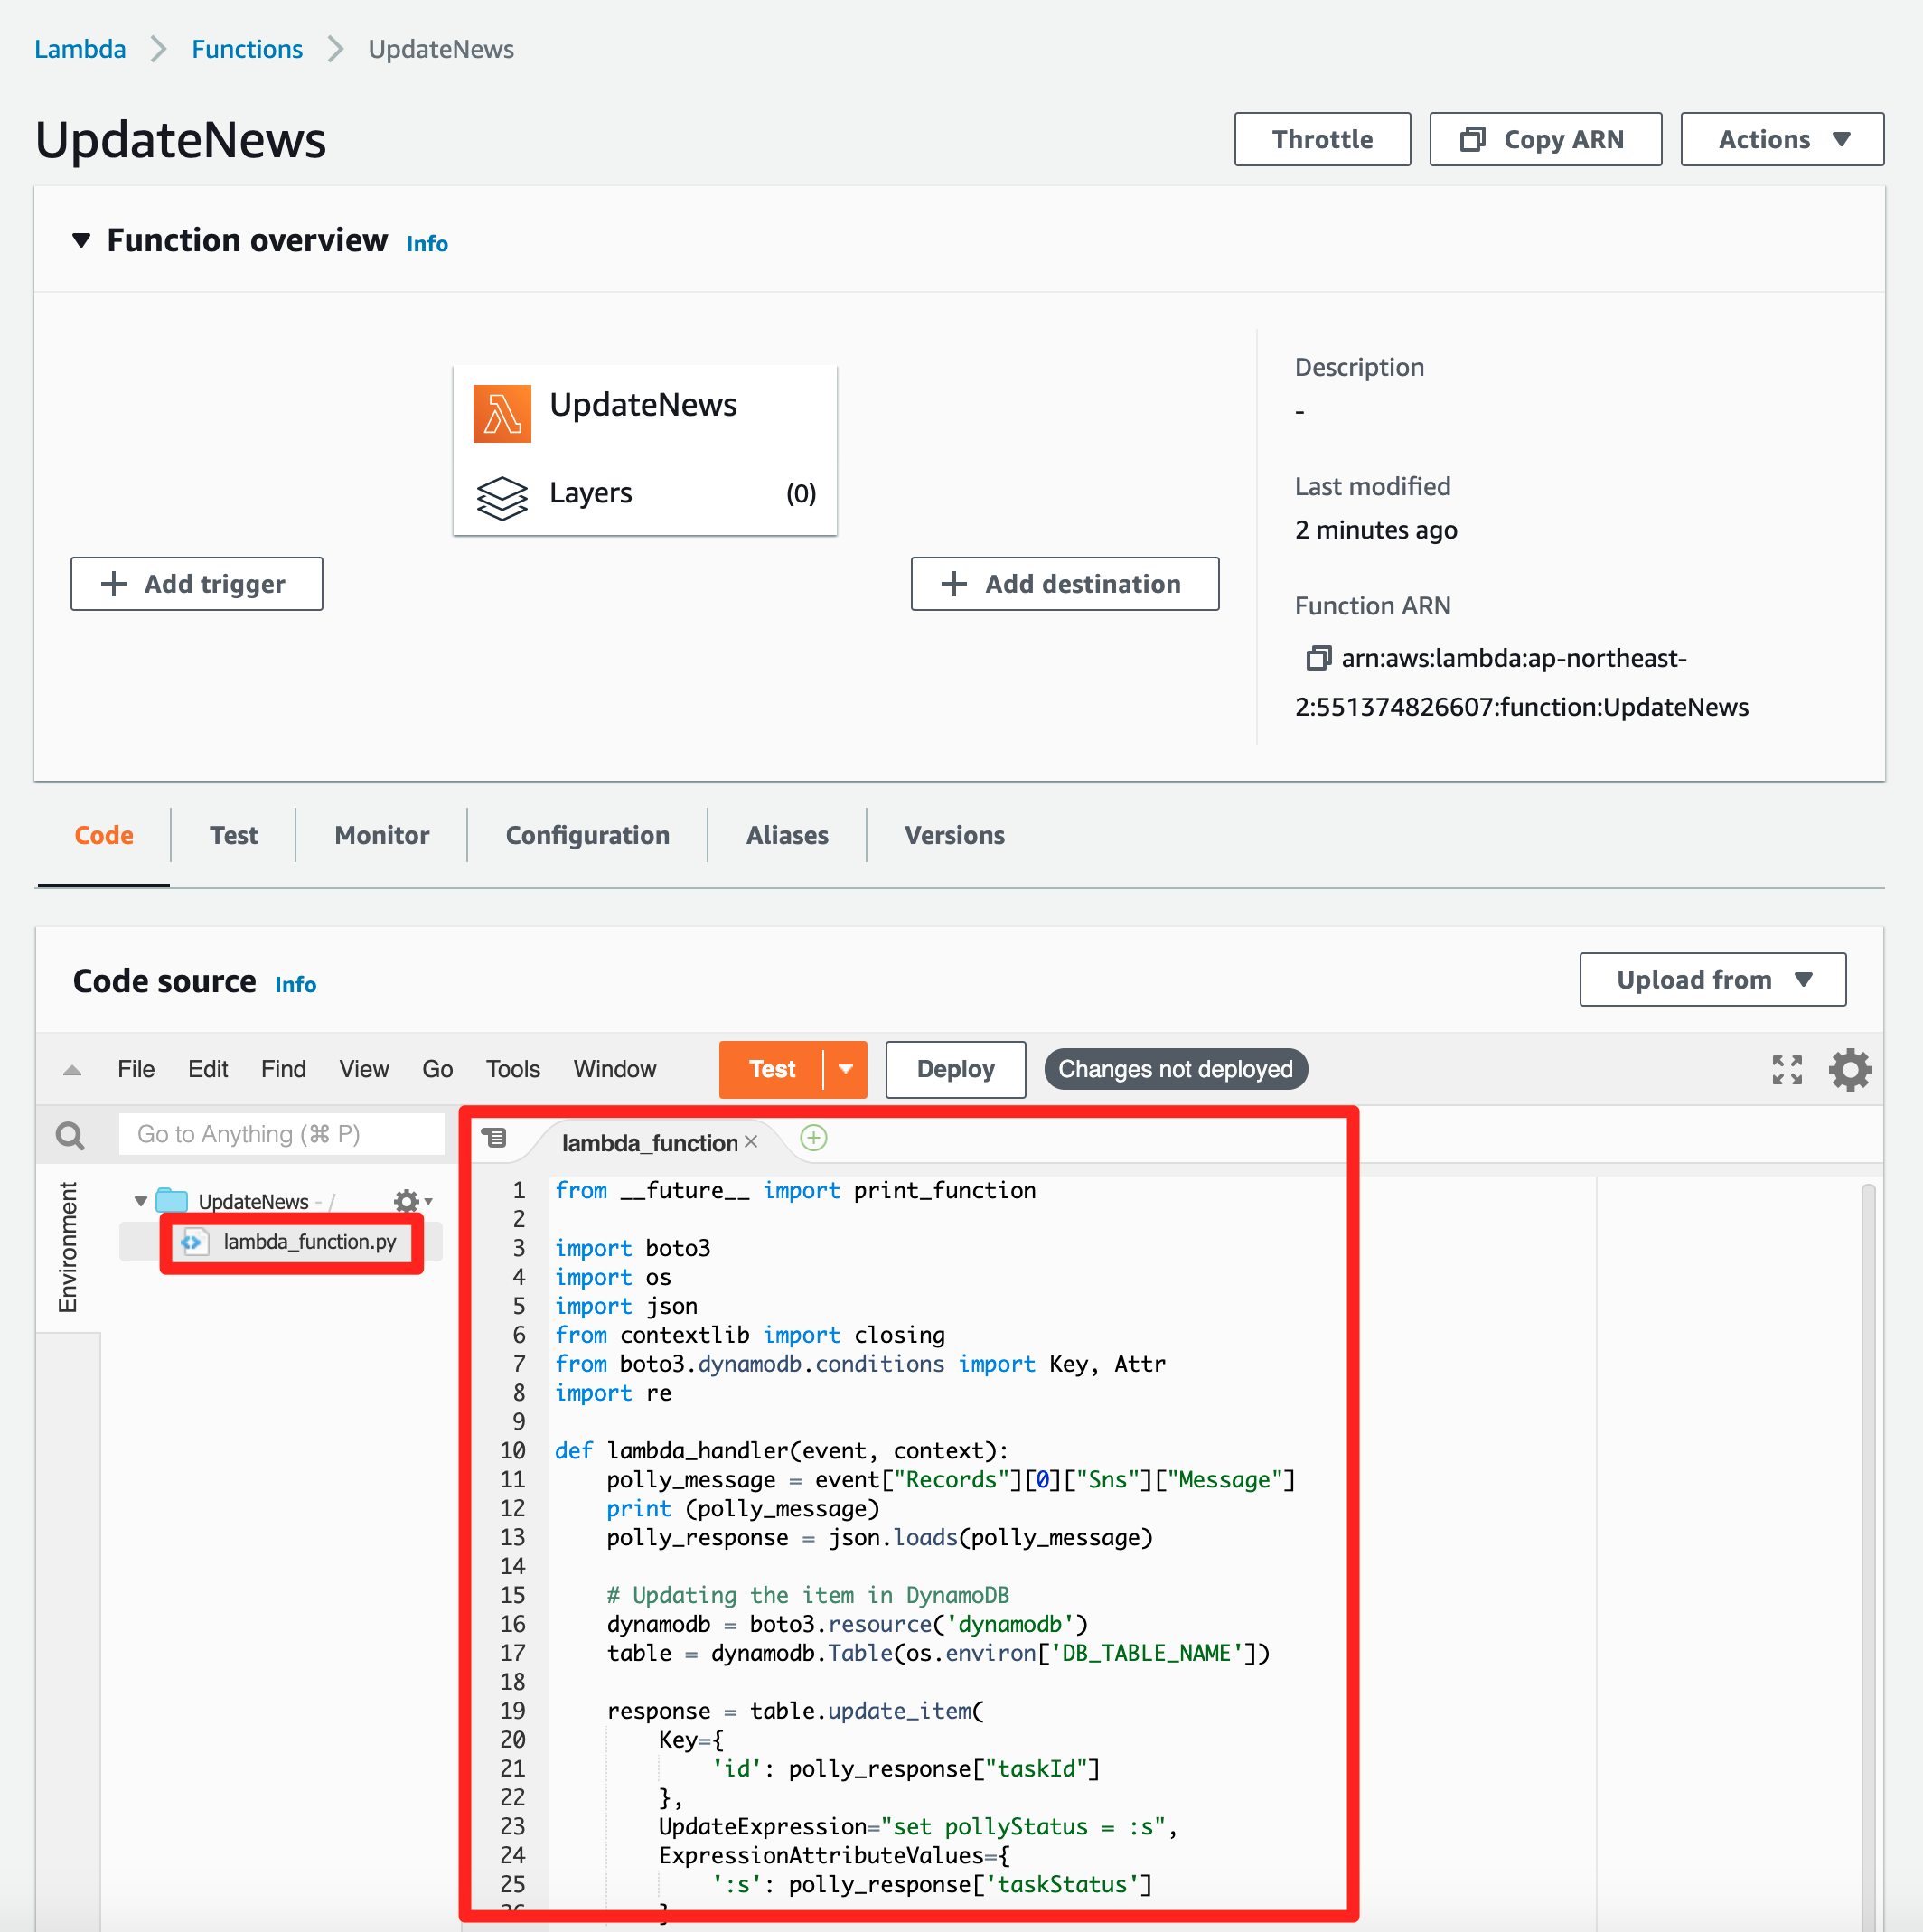This screenshot has height=1932, width=1923.
Task: Collapse the menu bar with the up arrow
Action: click(72, 1070)
